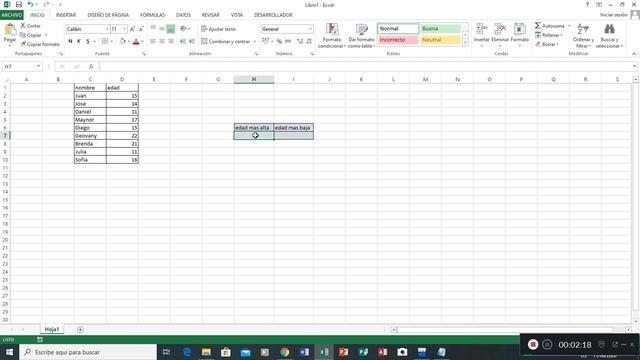This screenshot has height=360, width=640.
Task: Select cell containing Geovany
Action: (90, 136)
